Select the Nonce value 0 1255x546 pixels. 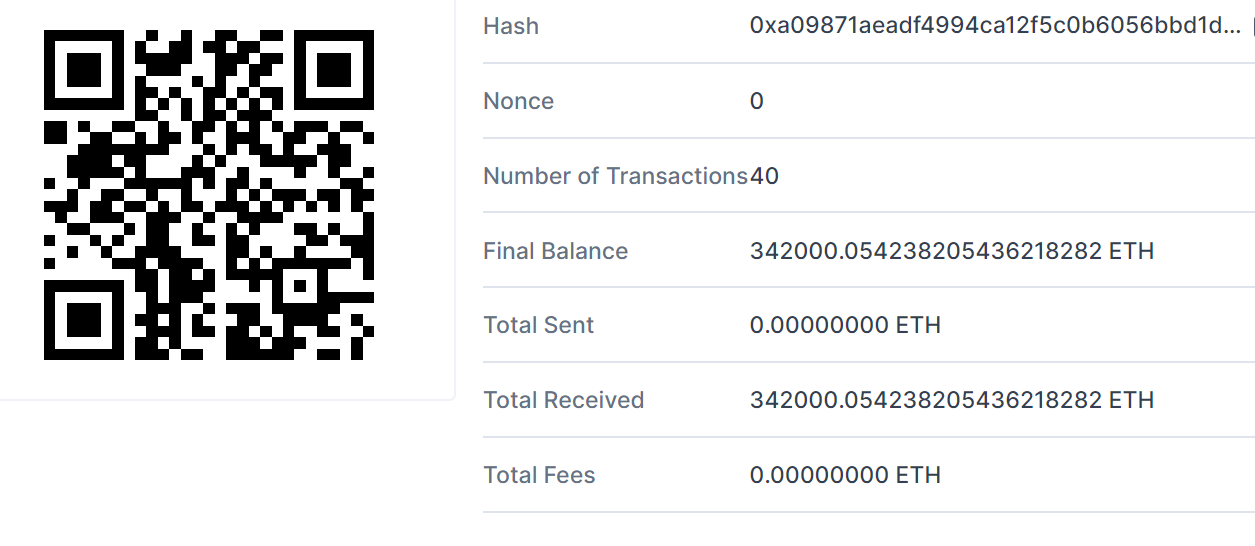[x=757, y=101]
